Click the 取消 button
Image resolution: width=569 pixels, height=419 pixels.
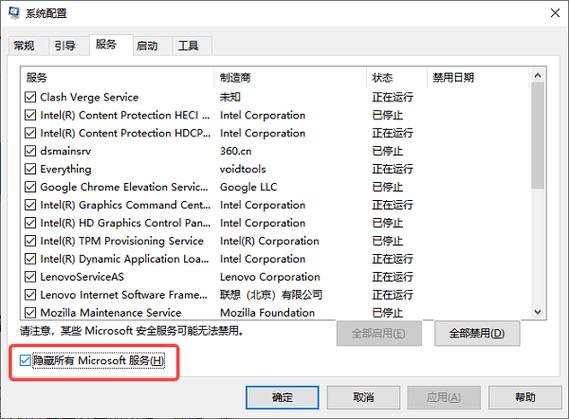[363, 397]
